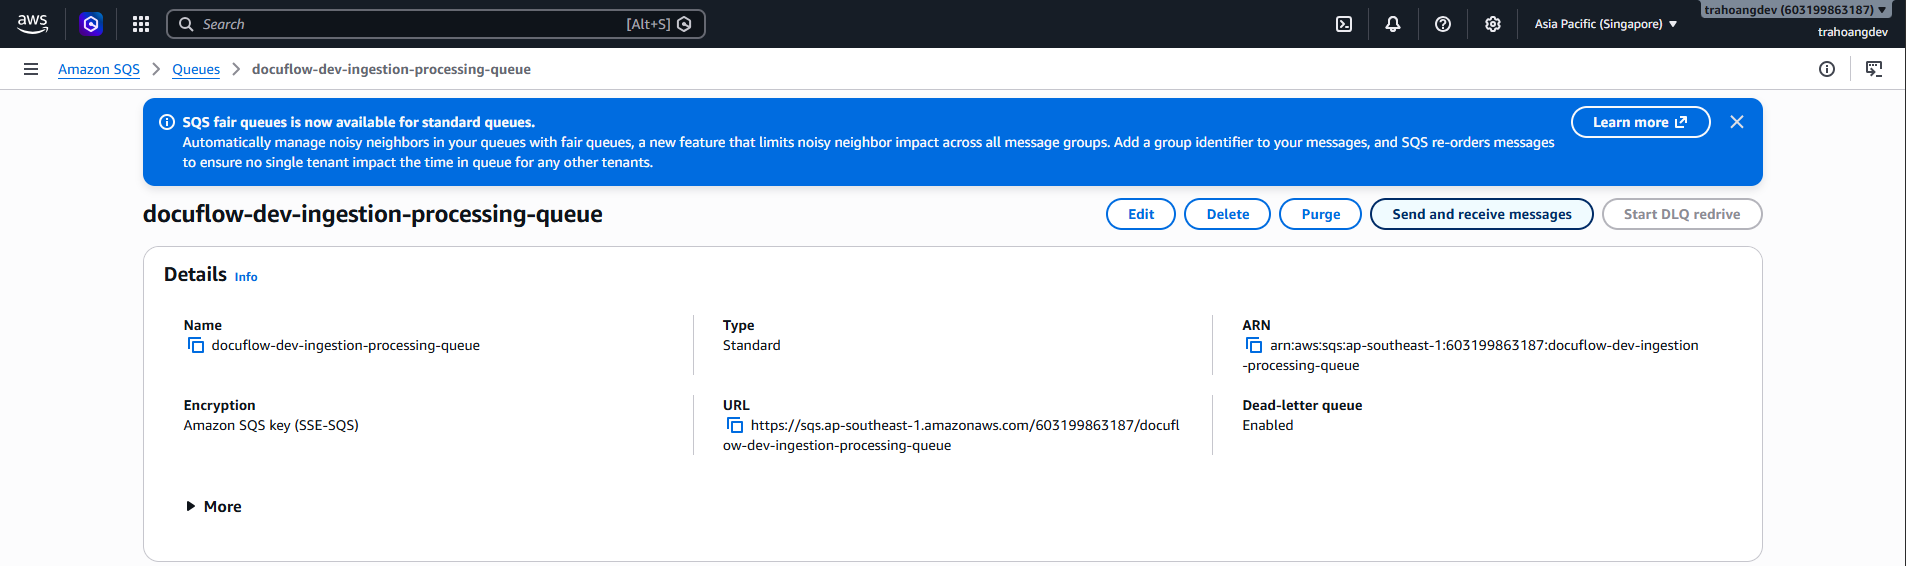The height and width of the screenshot is (566, 1906).
Task: Click Send and receive messages
Action: tap(1481, 214)
